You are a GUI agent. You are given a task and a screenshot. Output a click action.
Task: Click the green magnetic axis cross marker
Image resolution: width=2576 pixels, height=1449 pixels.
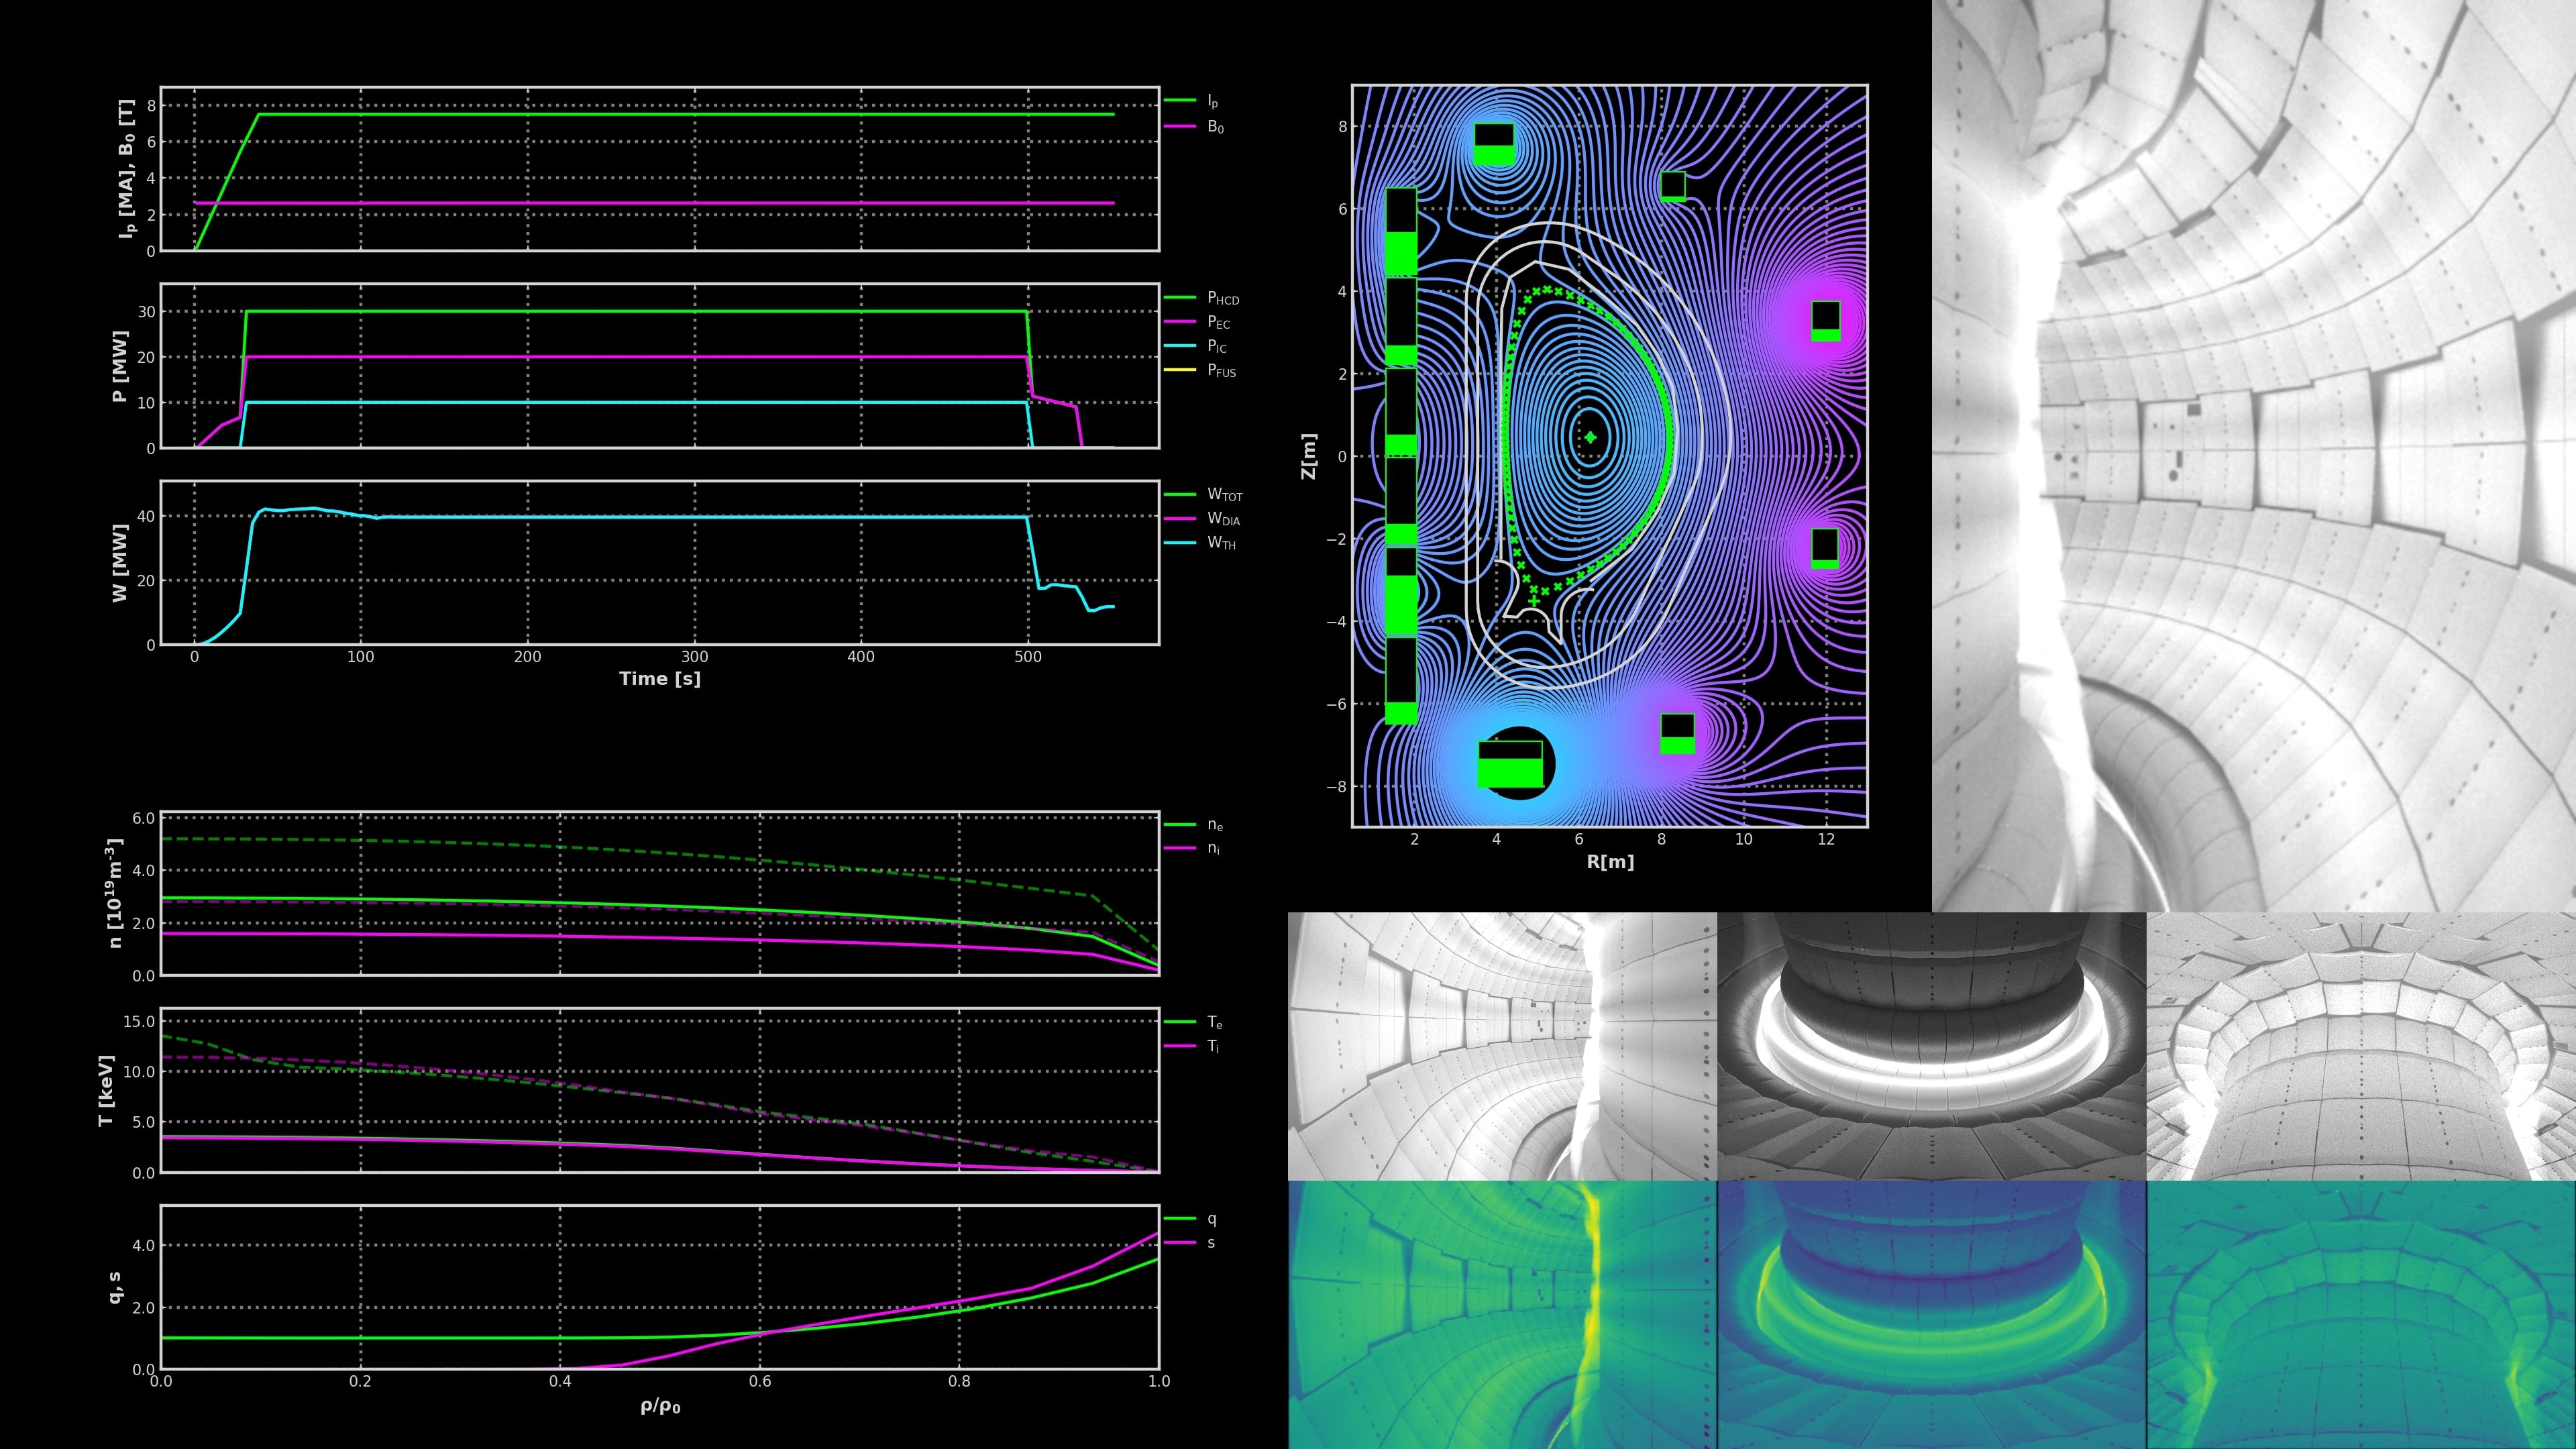[1590, 437]
